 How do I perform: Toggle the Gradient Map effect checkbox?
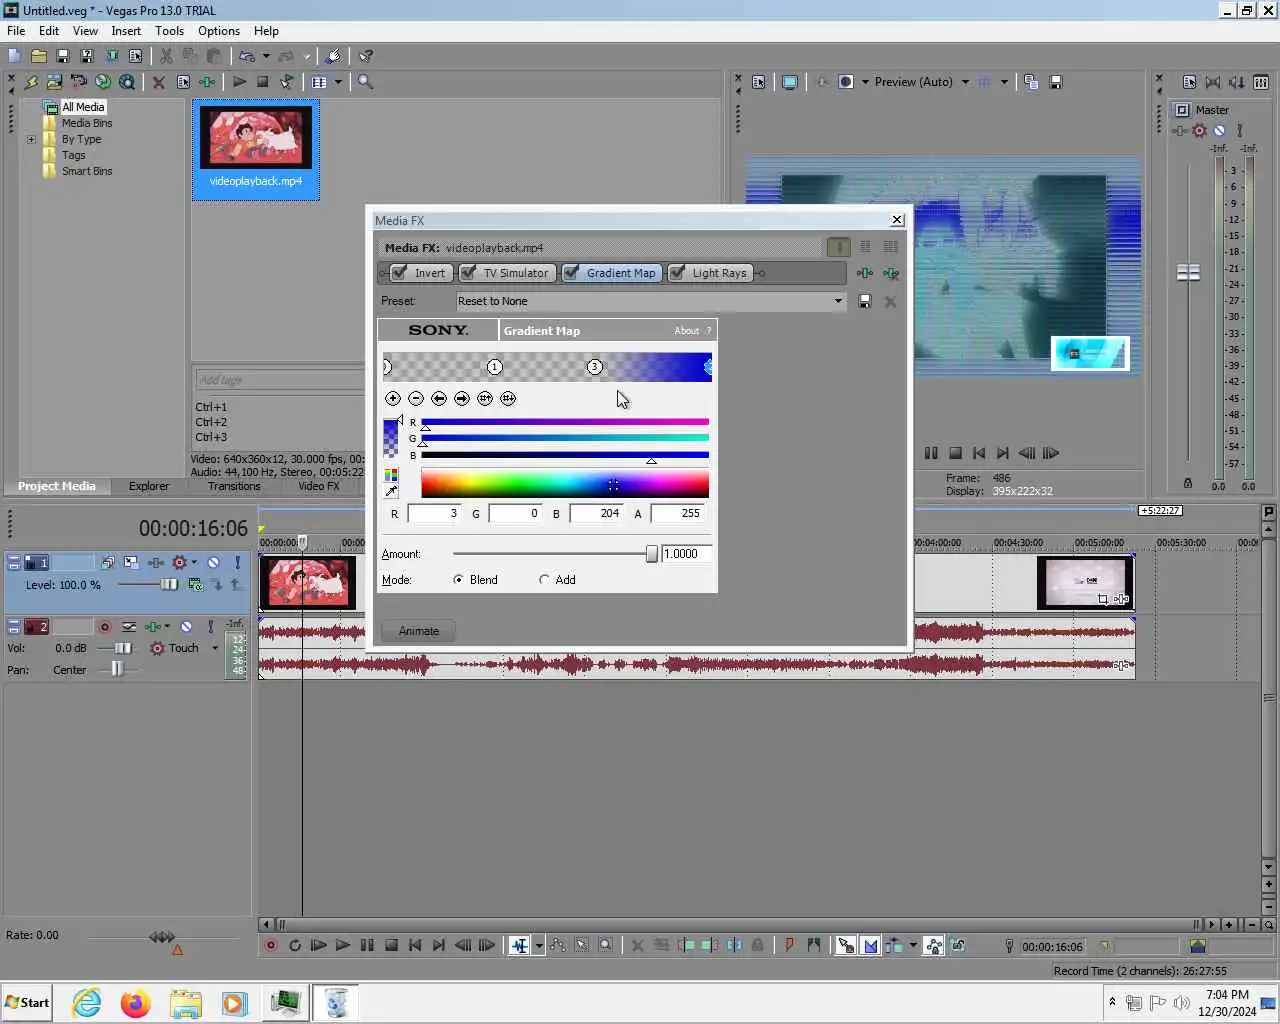tap(571, 273)
